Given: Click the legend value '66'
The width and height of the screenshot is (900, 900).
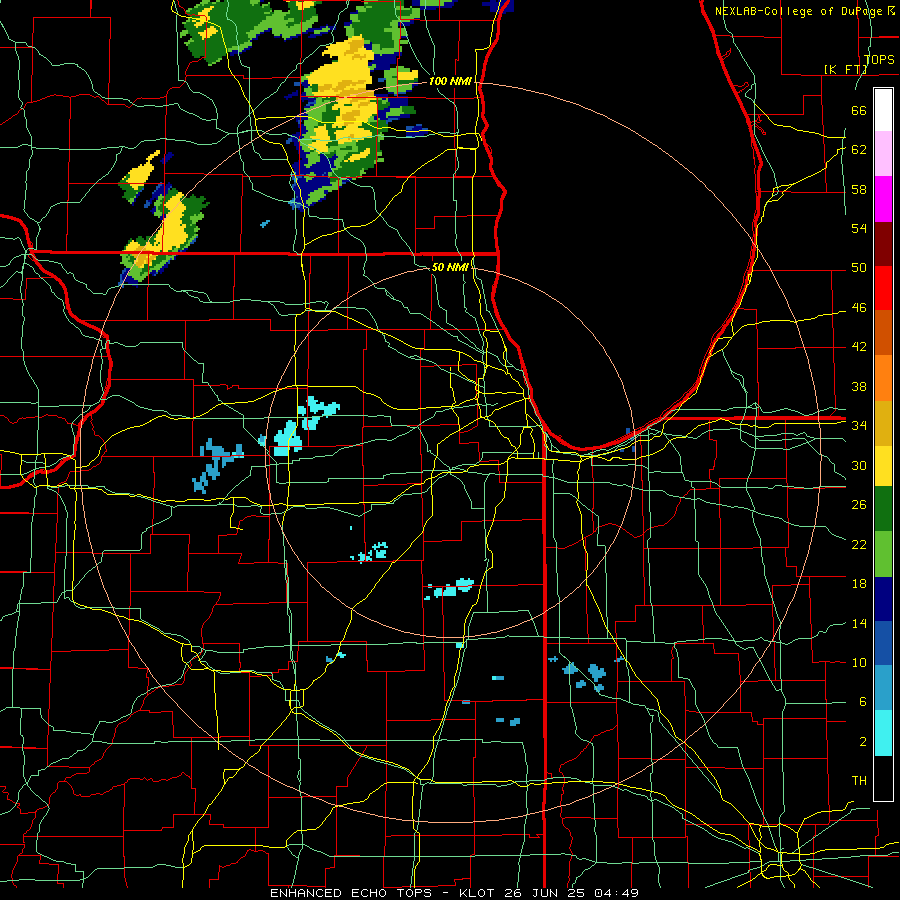Looking at the screenshot, I should [x=859, y=110].
